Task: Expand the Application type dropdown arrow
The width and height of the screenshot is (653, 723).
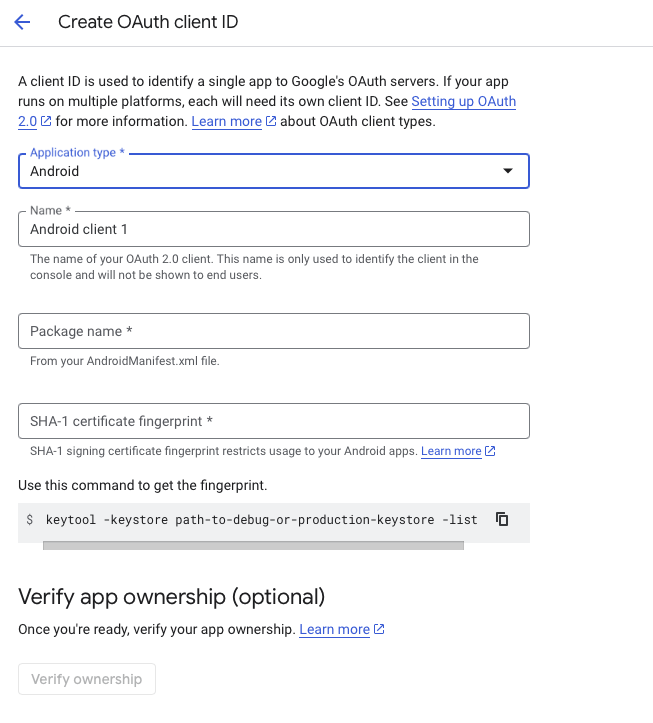Action: point(508,171)
